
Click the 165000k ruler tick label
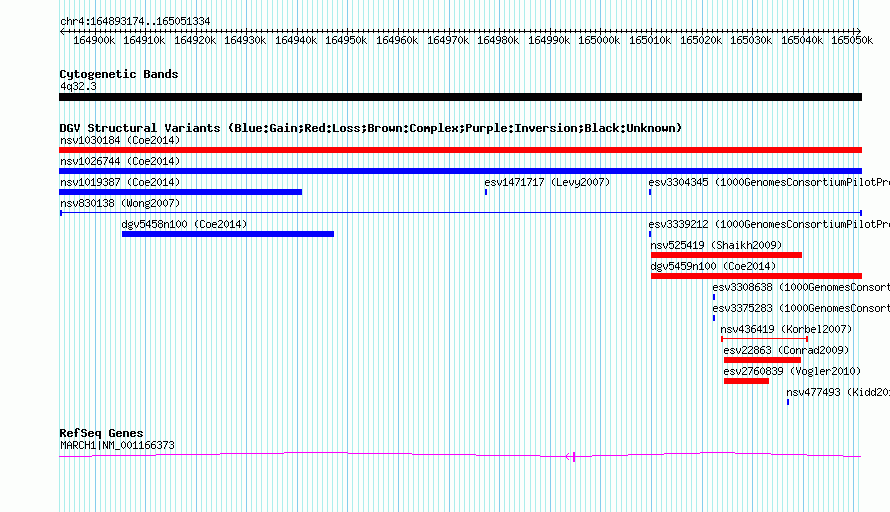click(599, 40)
